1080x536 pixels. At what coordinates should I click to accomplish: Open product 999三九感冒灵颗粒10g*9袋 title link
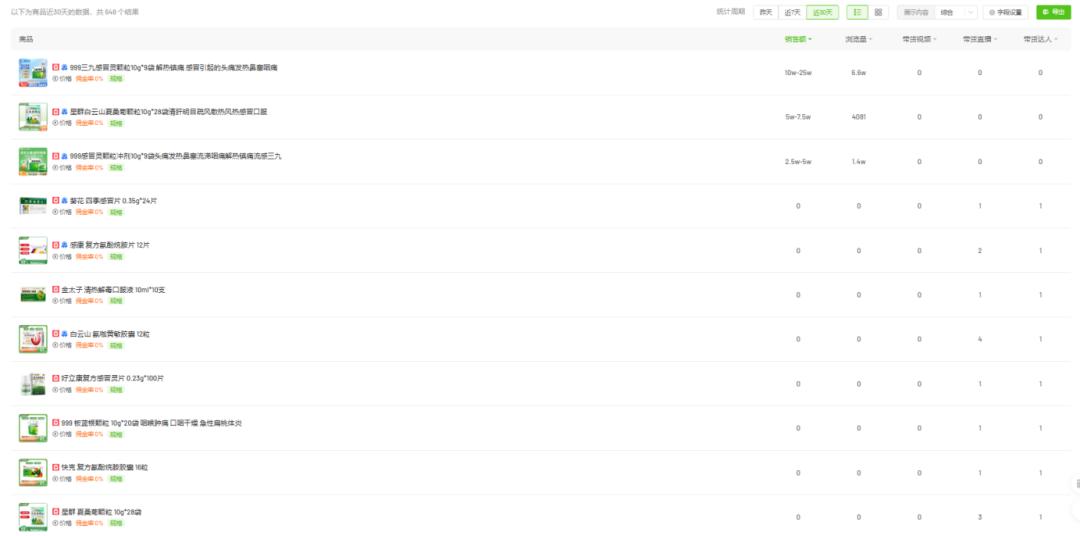(174, 68)
